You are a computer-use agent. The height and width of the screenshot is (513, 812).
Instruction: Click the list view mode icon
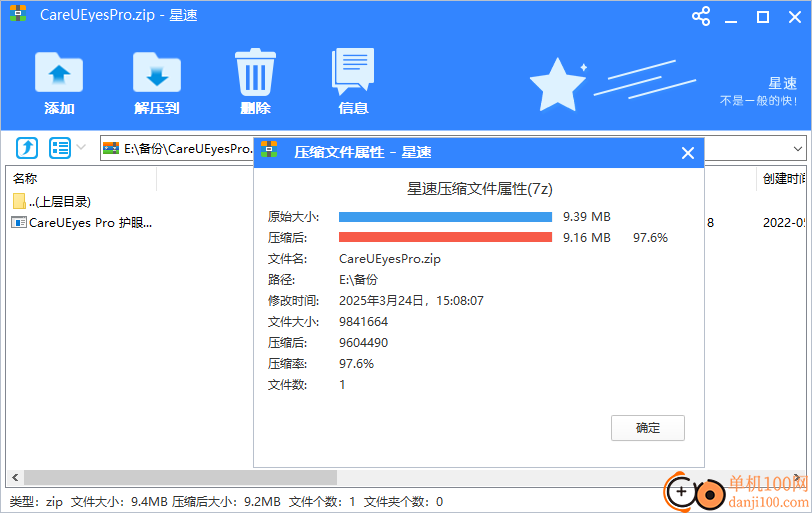(x=60, y=148)
